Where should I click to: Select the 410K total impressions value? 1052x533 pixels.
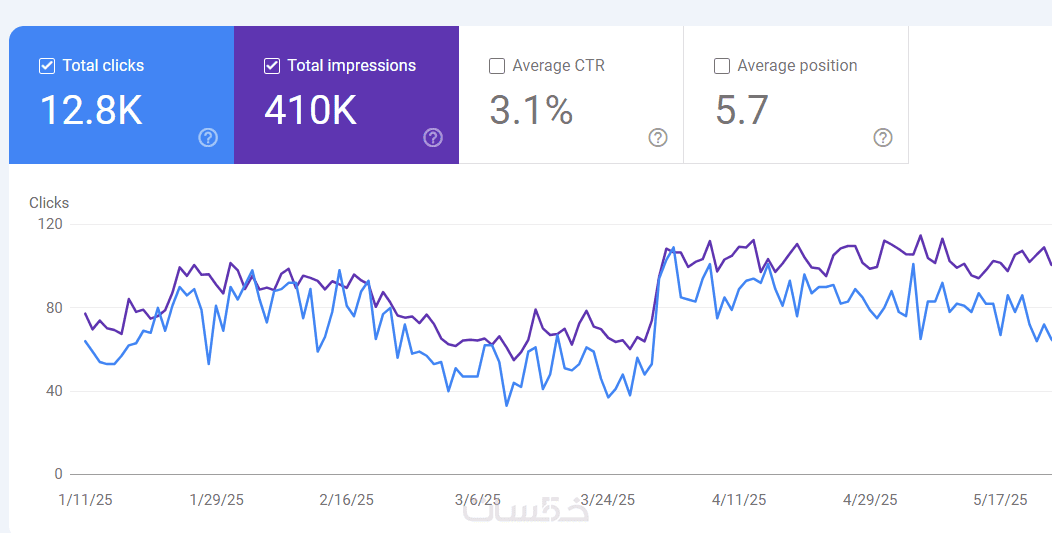(311, 110)
